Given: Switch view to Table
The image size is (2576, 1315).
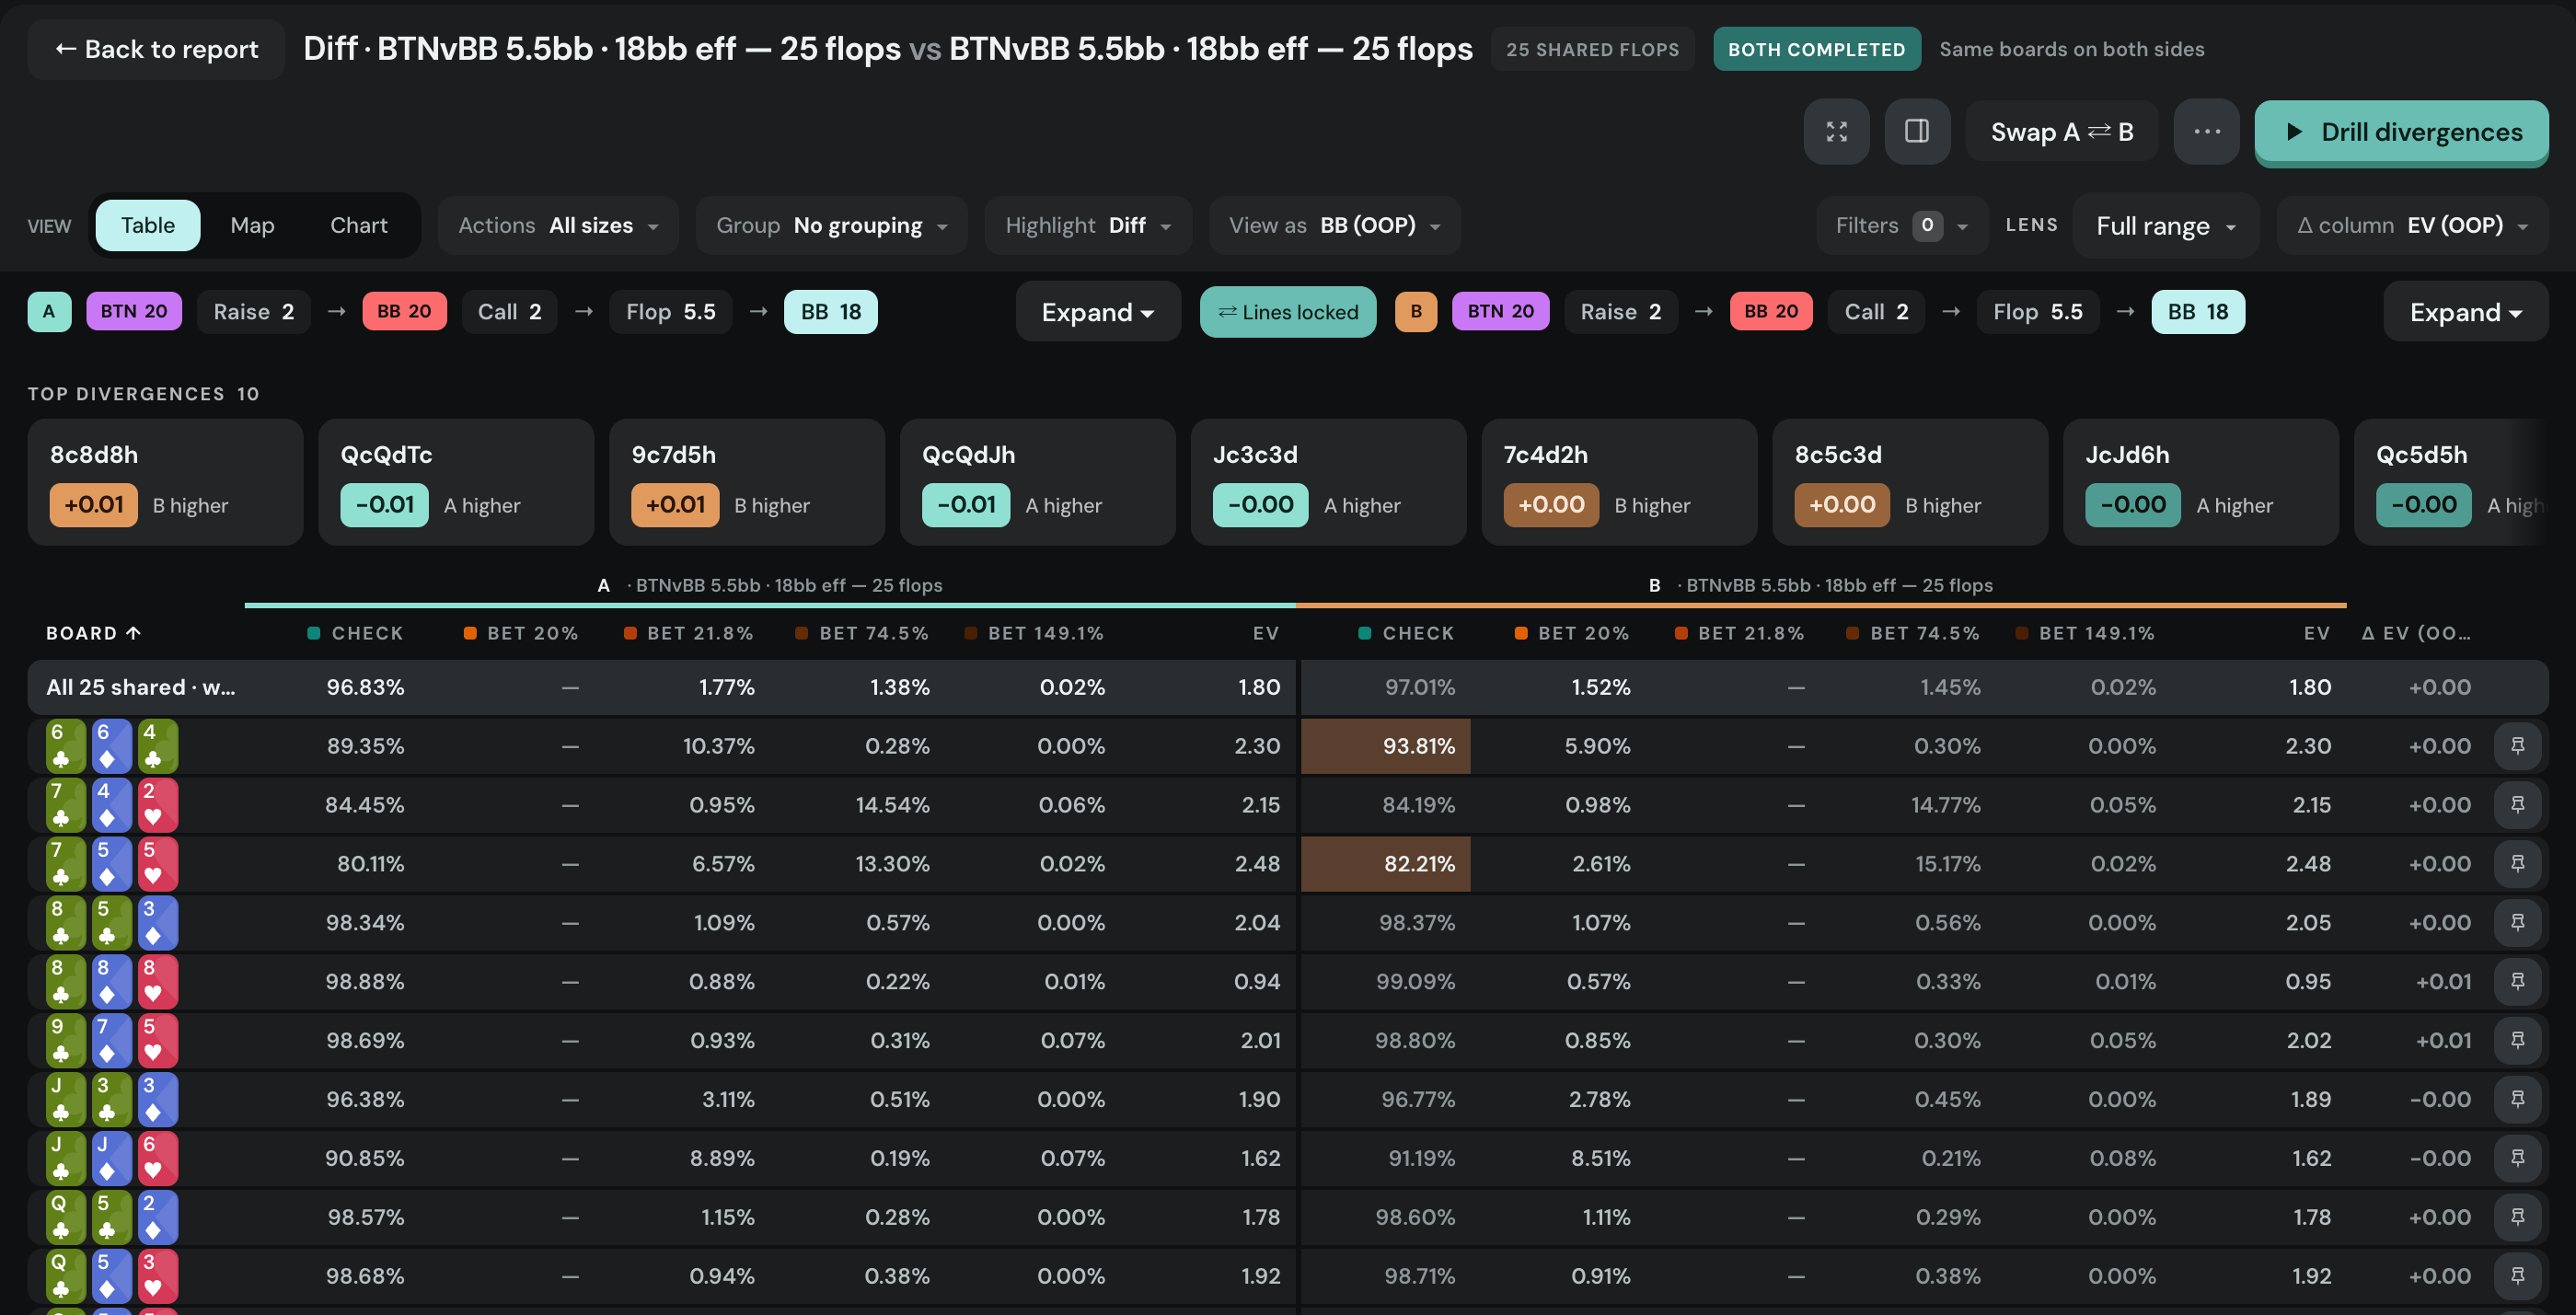Looking at the screenshot, I should (x=147, y=226).
